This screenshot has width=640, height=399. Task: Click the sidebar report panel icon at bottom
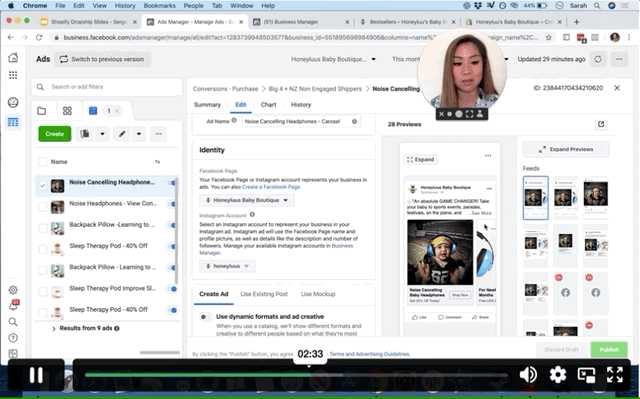[13, 353]
